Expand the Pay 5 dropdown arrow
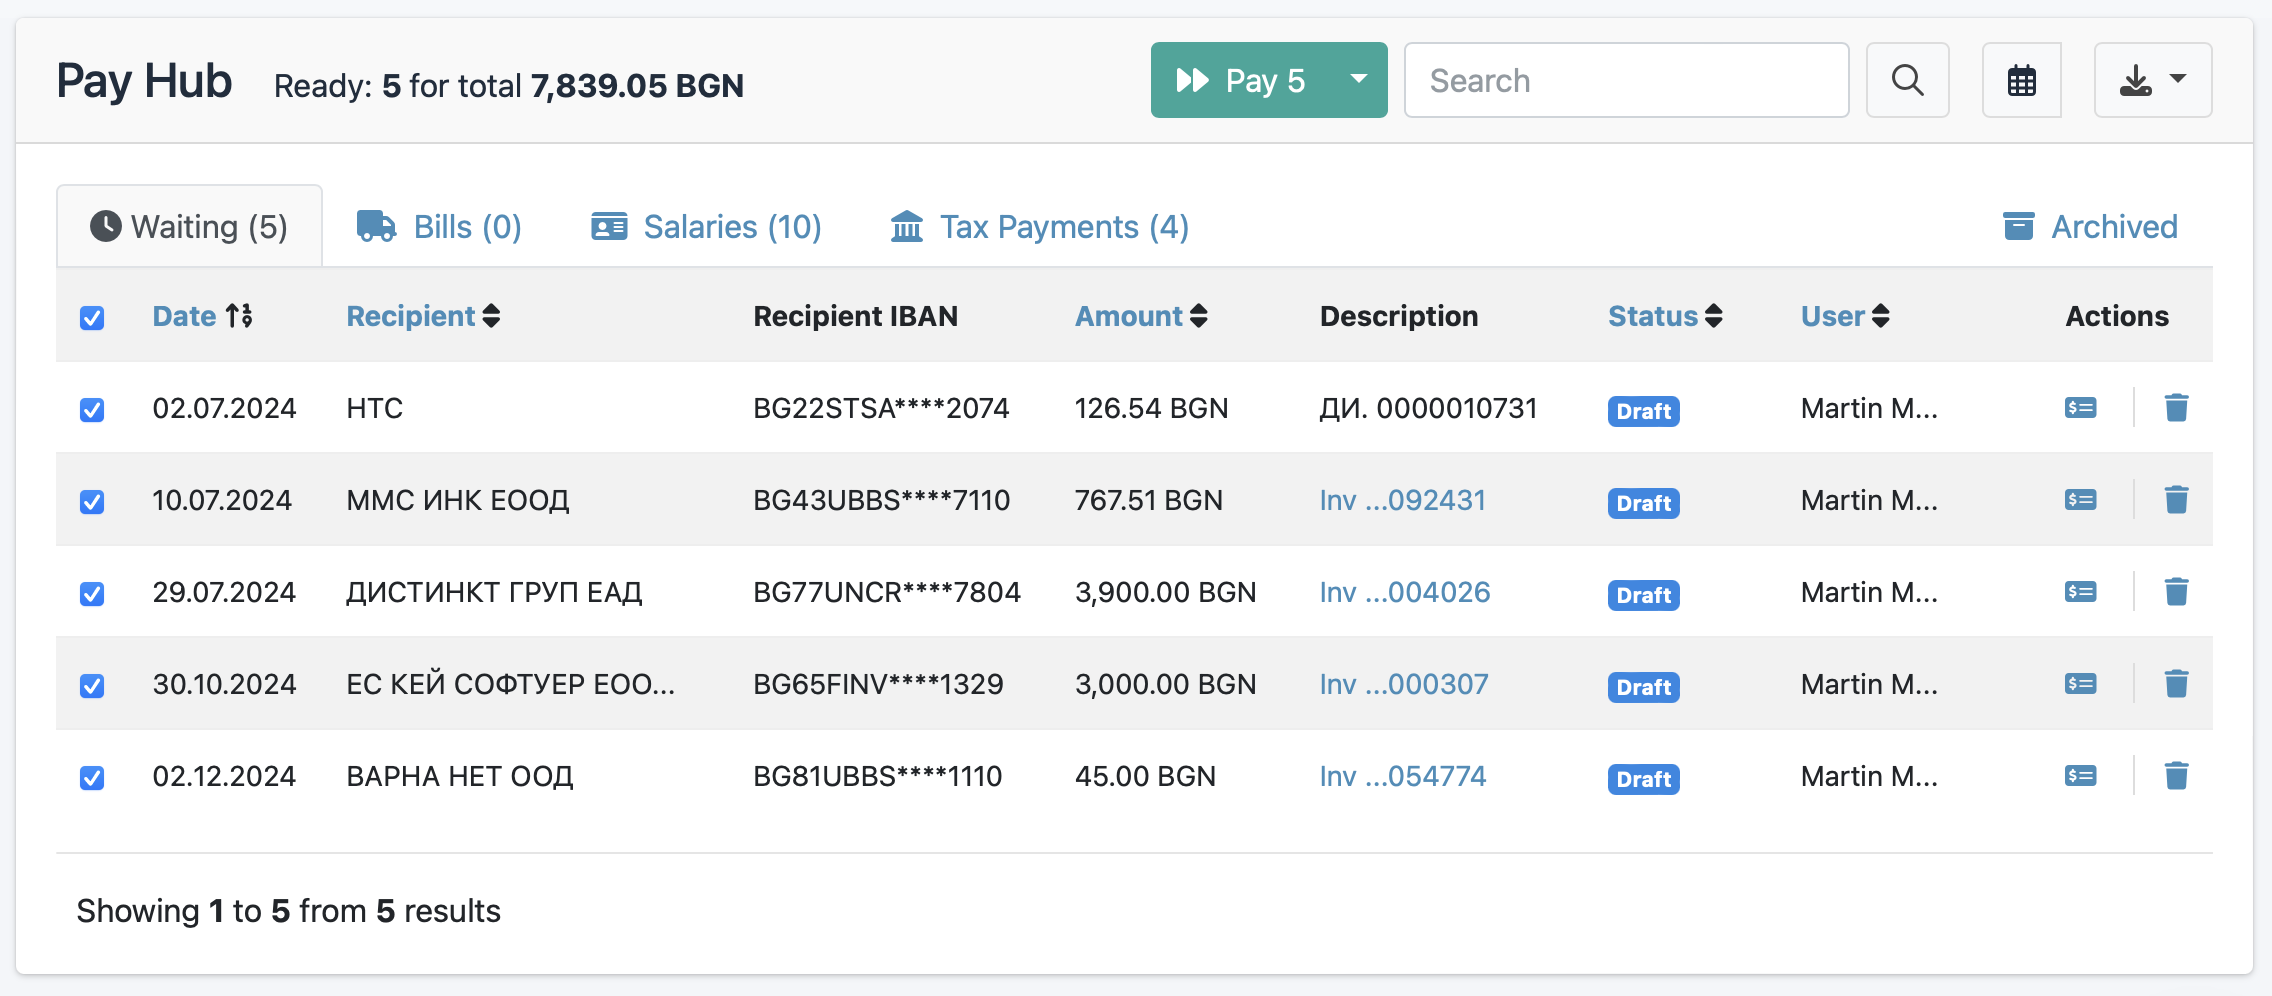2272x996 pixels. click(1358, 80)
